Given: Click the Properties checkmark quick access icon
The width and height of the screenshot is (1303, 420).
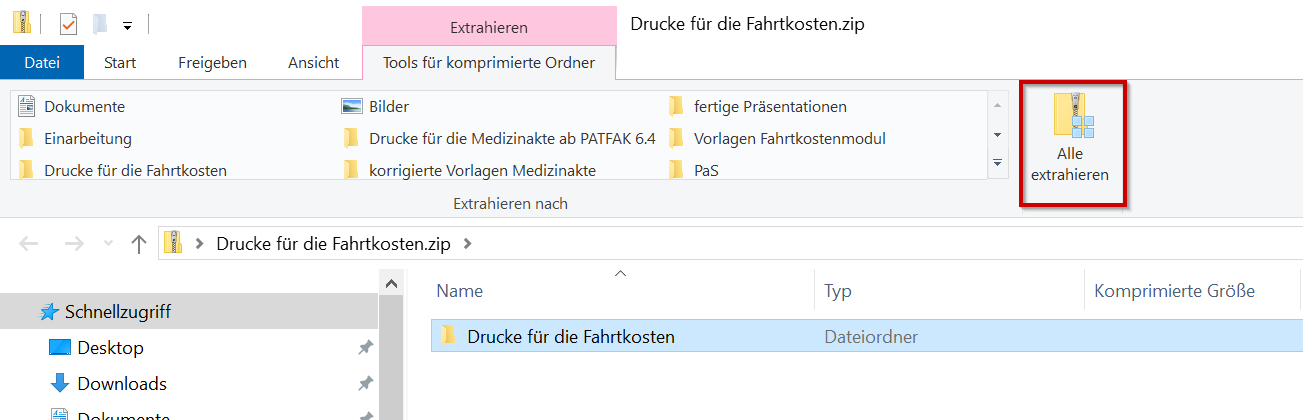Looking at the screenshot, I should pos(68,24).
